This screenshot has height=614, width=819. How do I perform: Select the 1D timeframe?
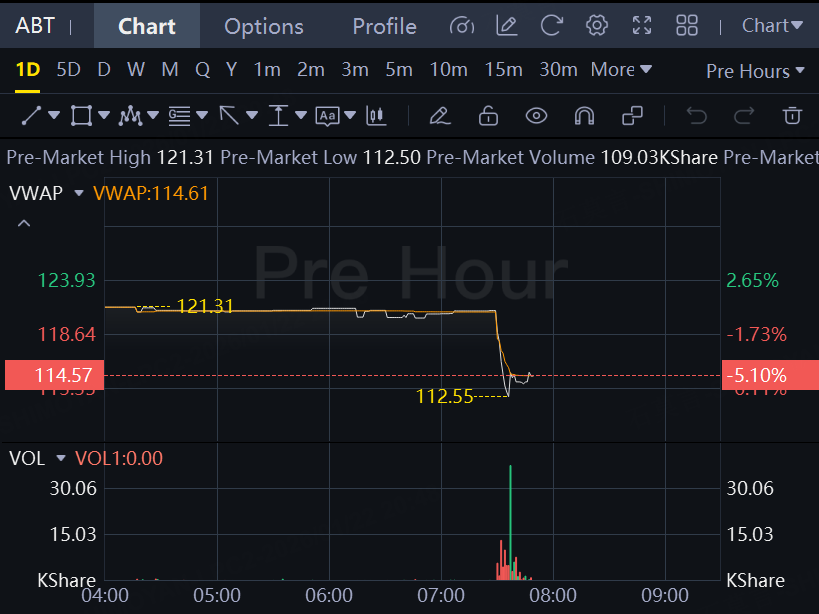click(28, 69)
